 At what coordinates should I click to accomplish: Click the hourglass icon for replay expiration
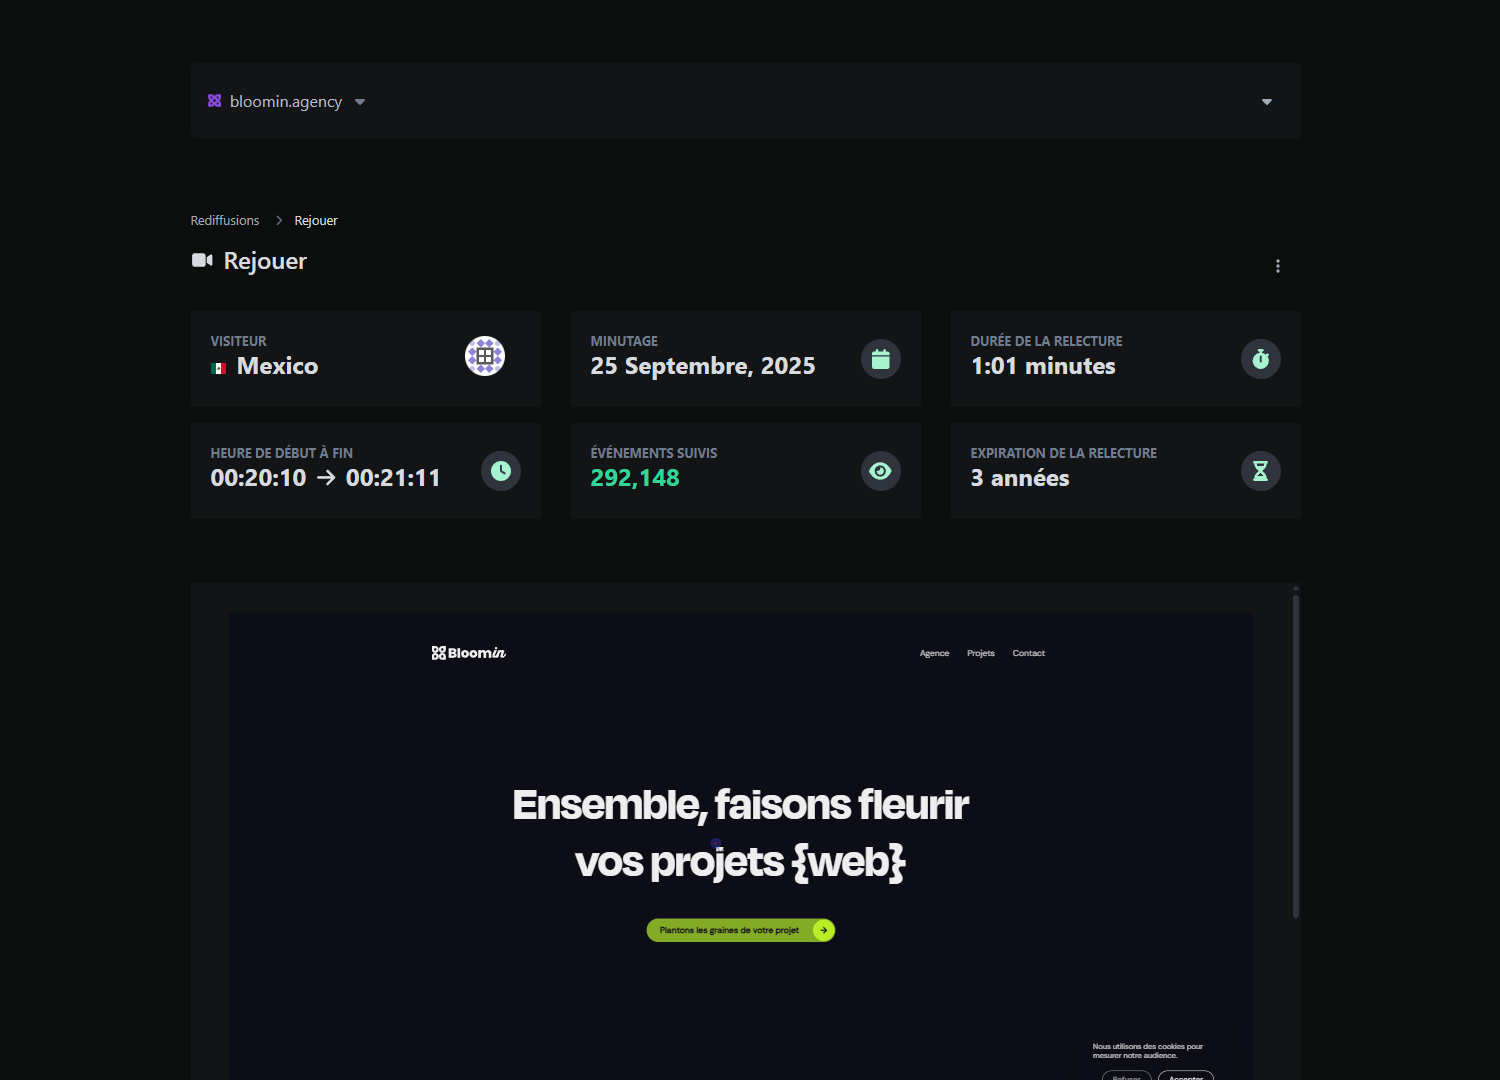1260,471
